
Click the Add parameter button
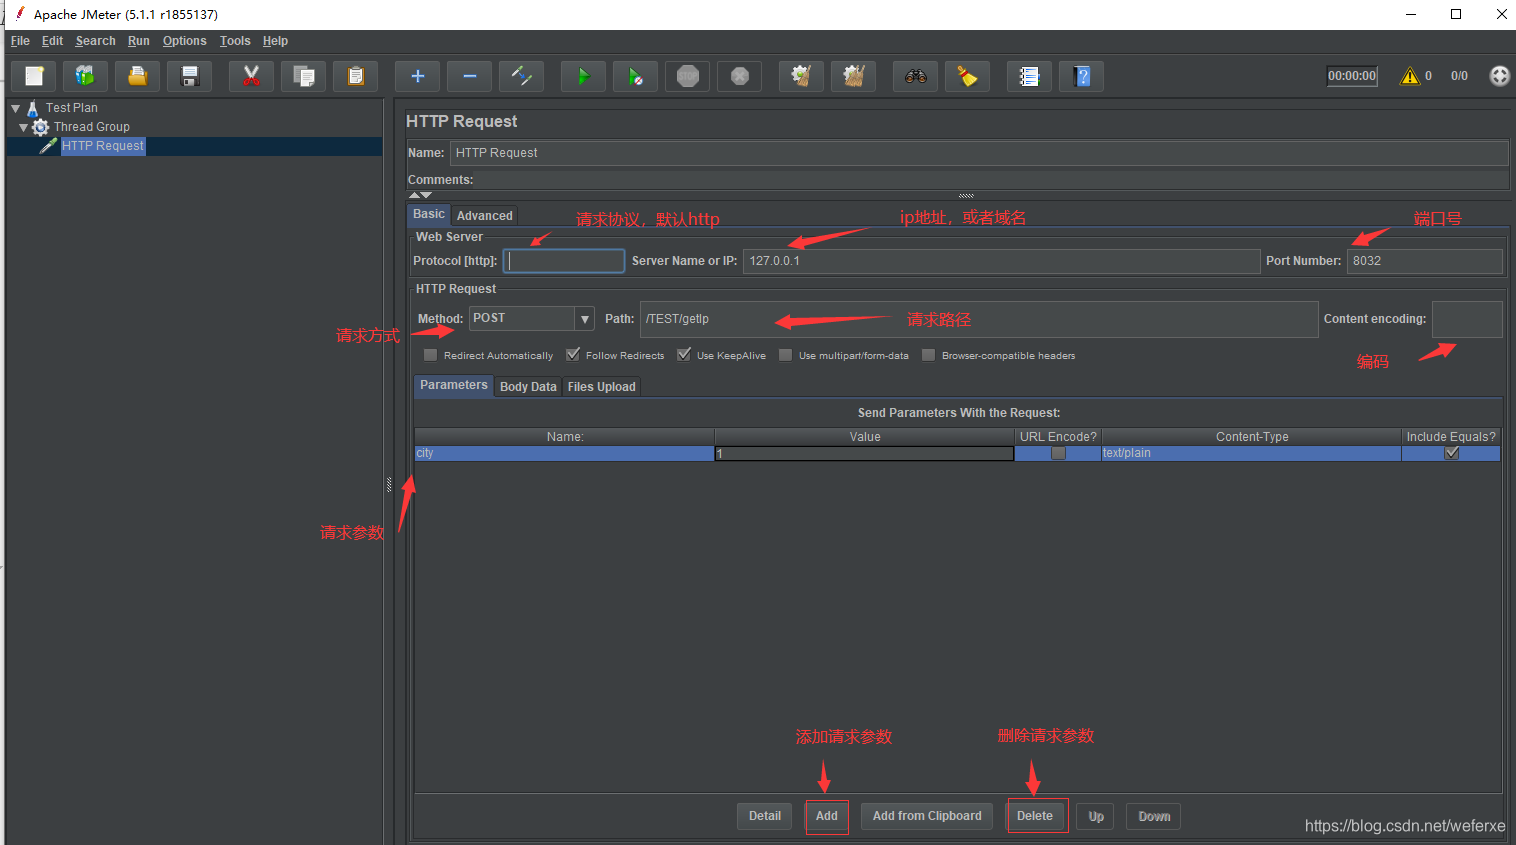tap(827, 816)
